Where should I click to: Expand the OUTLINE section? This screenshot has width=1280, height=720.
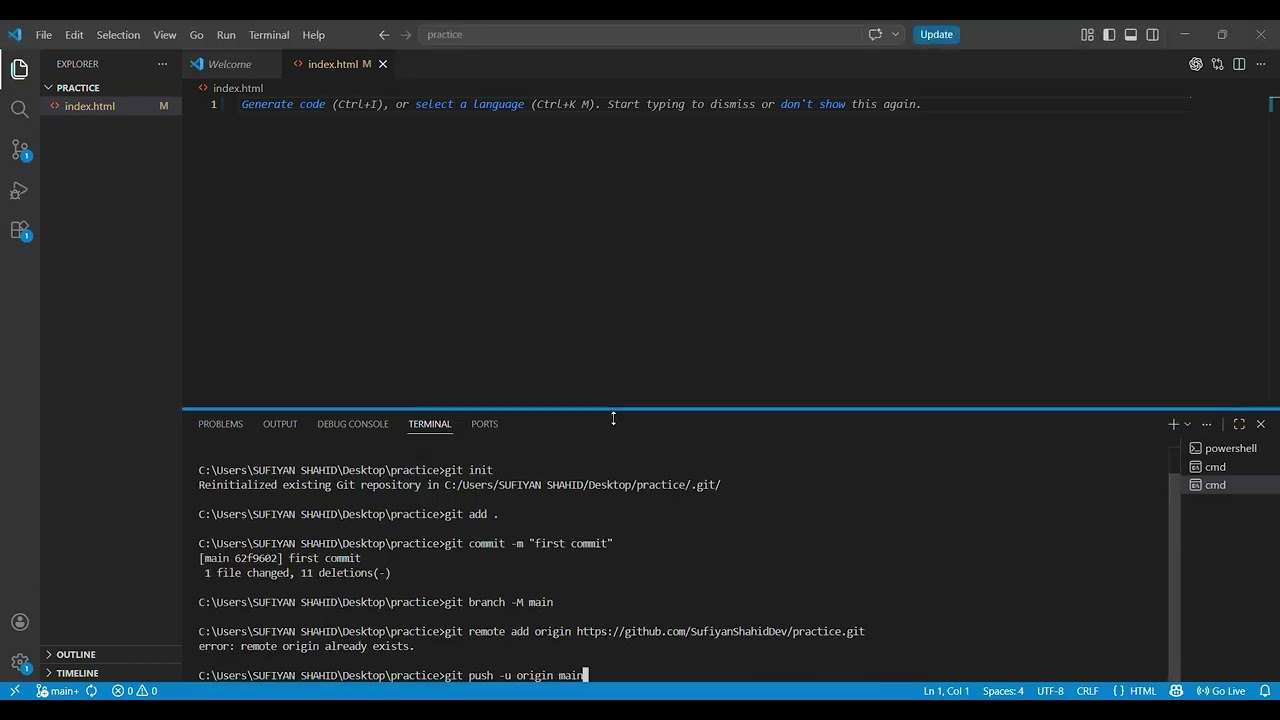112,654
